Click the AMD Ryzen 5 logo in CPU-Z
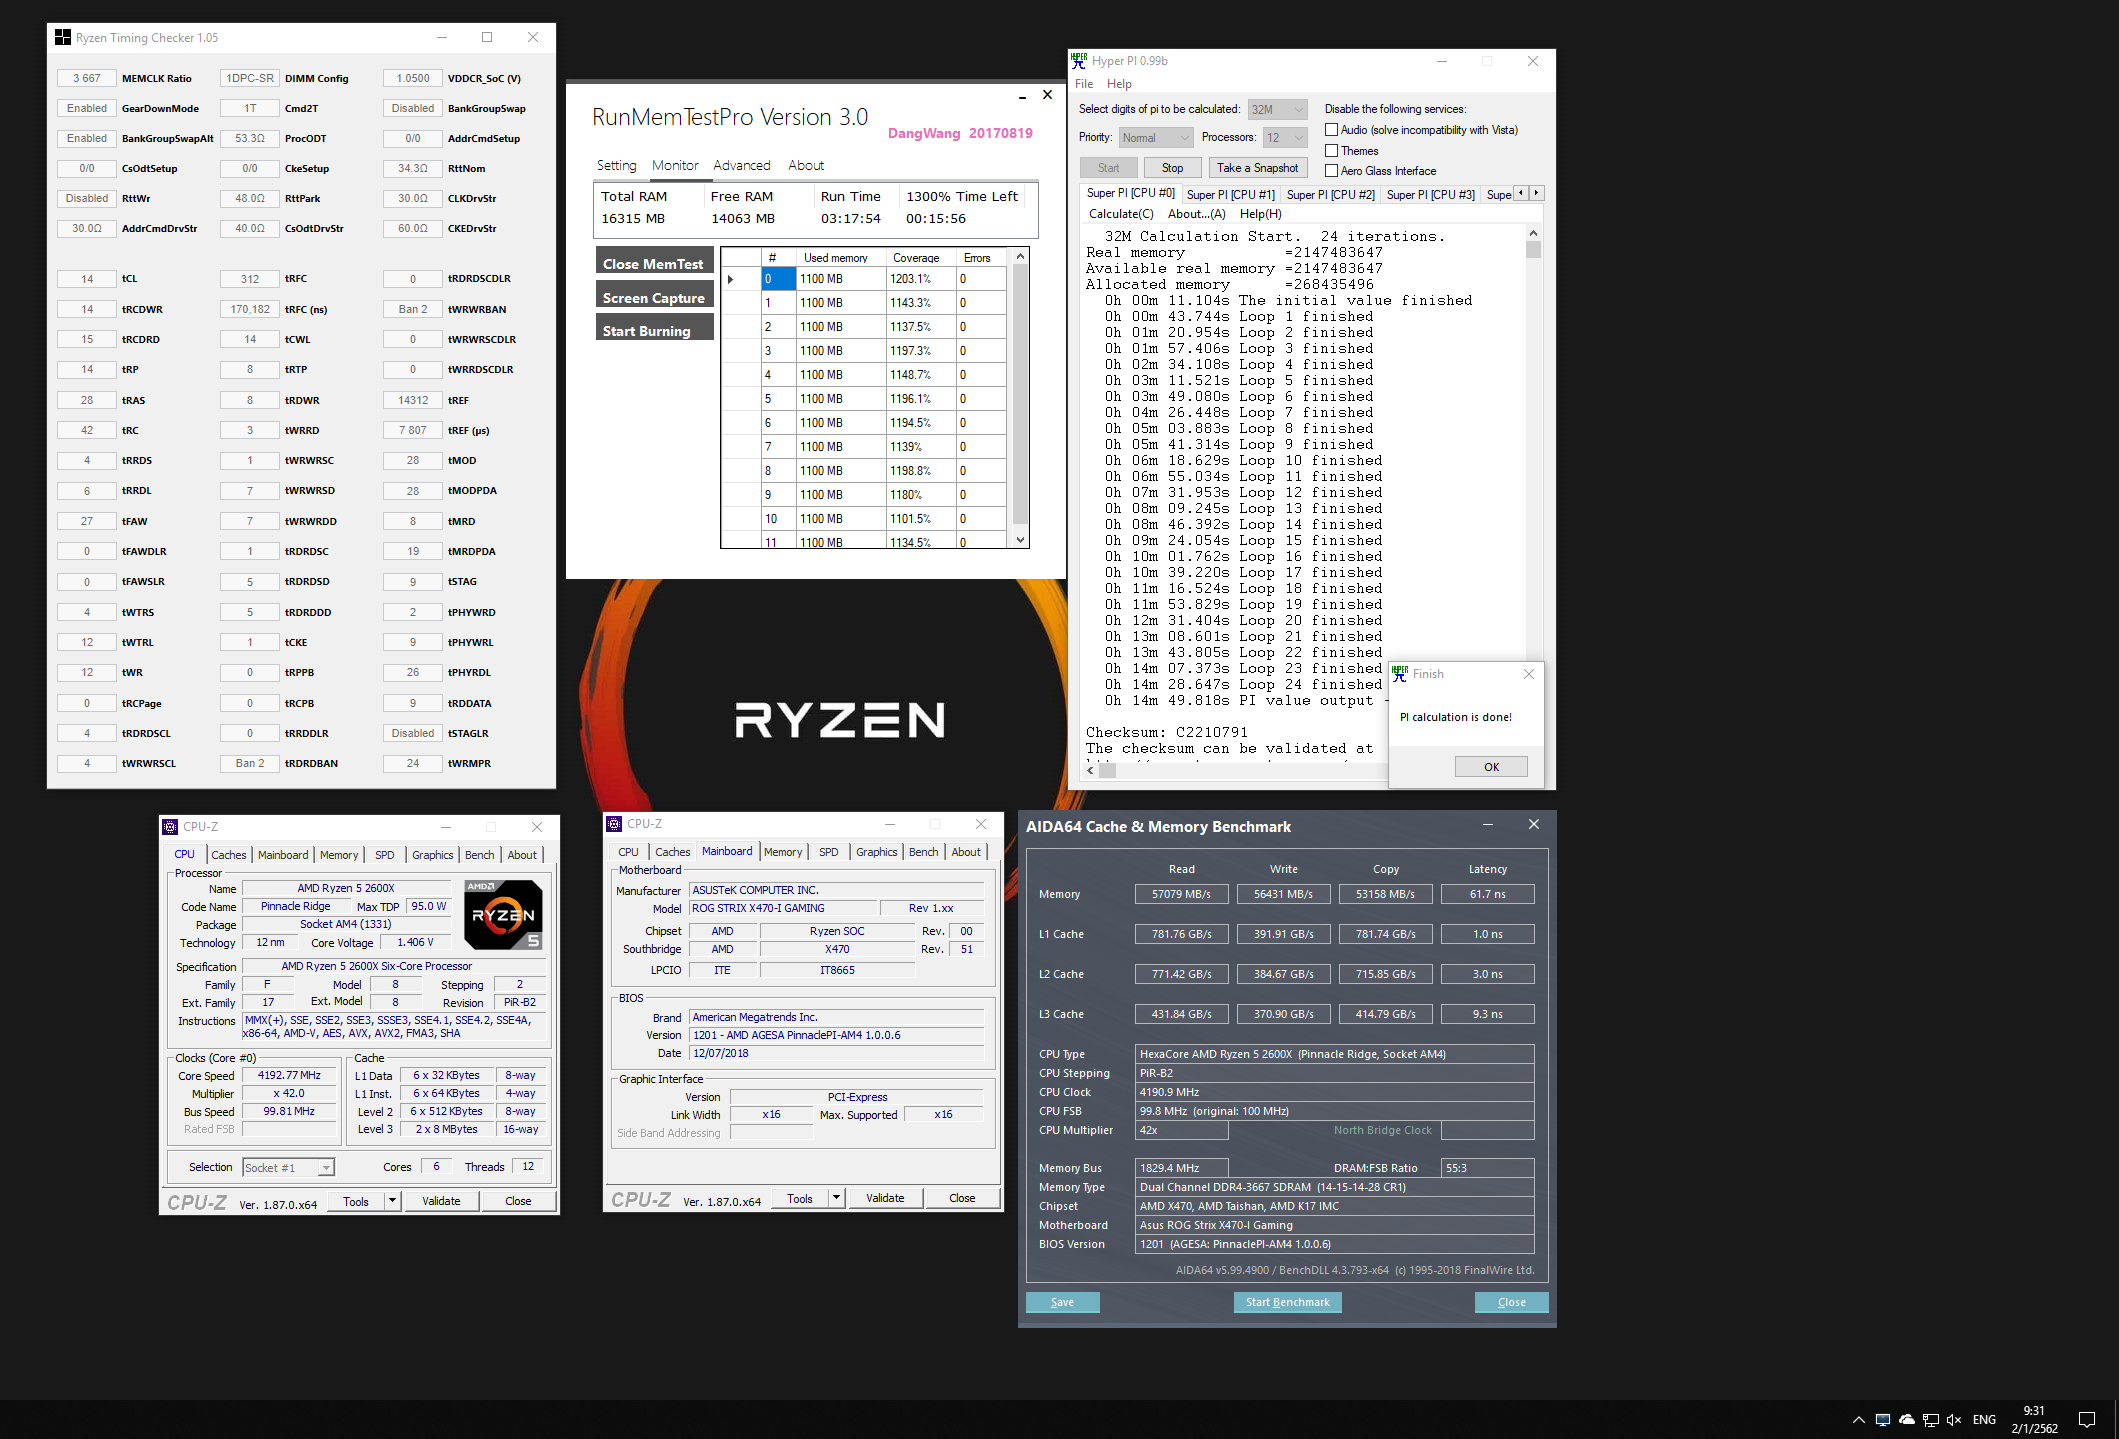 coord(503,914)
